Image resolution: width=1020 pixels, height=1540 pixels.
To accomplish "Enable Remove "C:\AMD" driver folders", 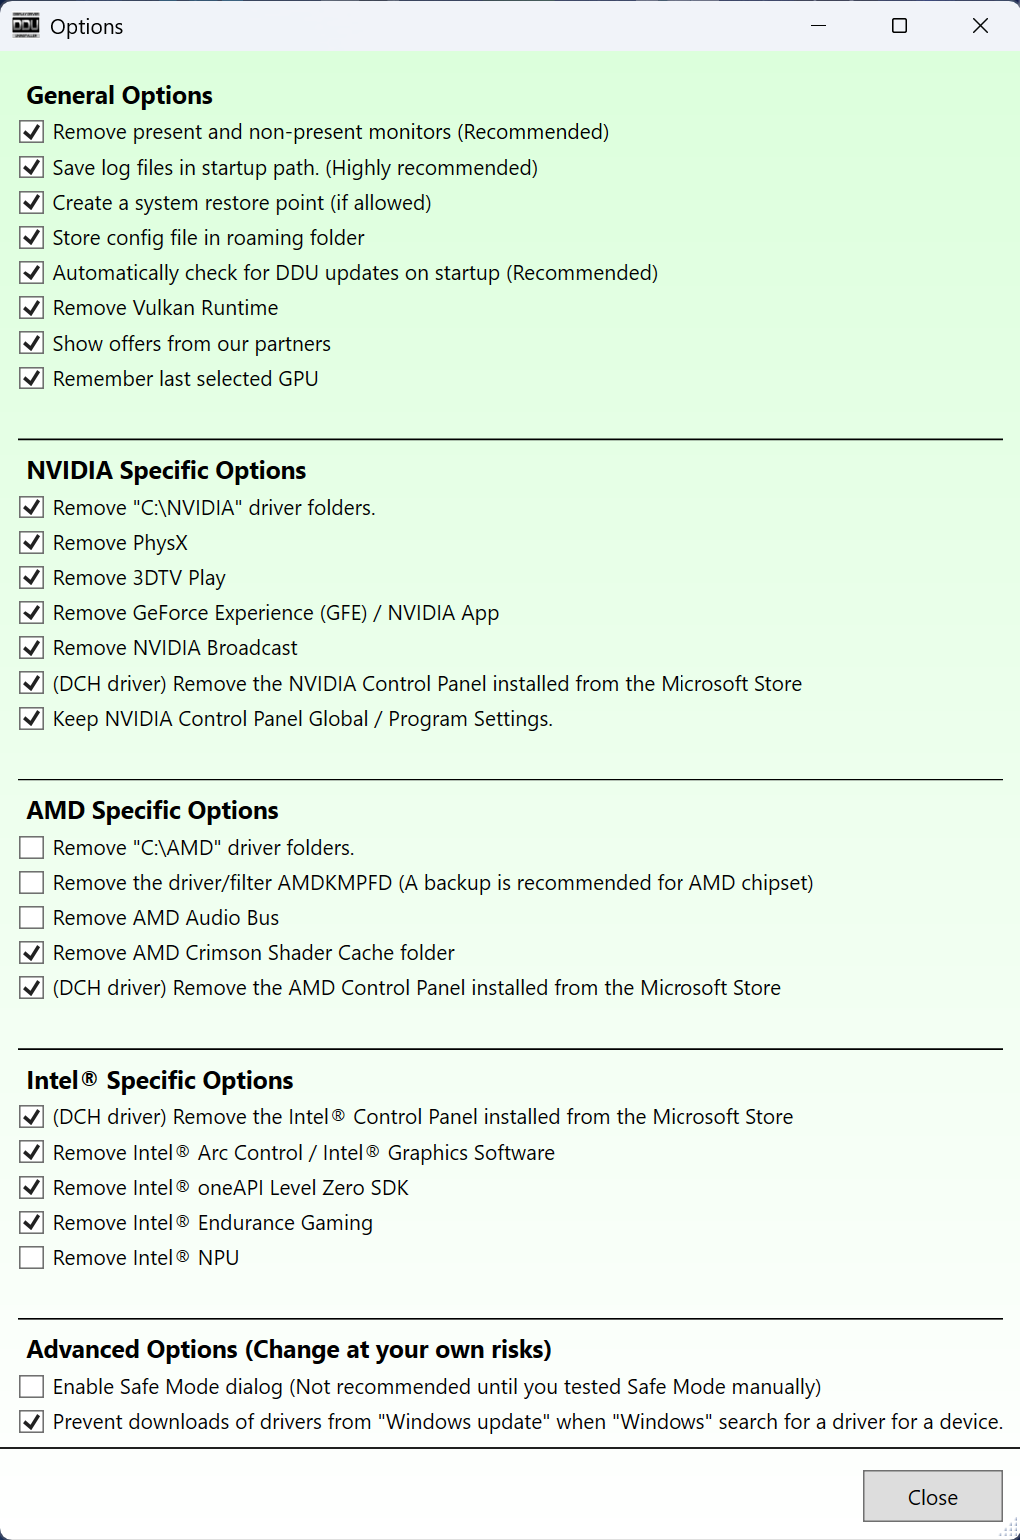I will pos(32,848).
